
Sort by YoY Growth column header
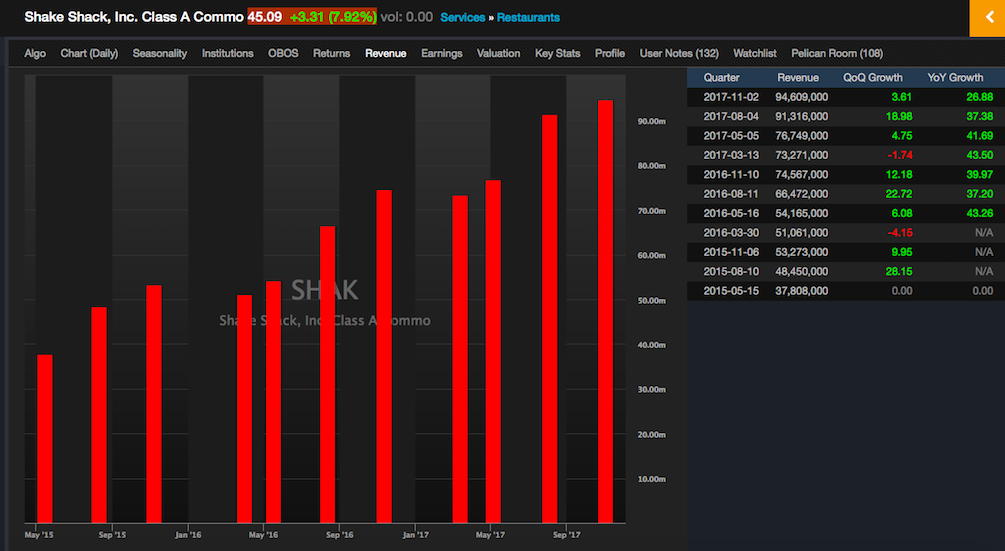(x=955, y=78)
